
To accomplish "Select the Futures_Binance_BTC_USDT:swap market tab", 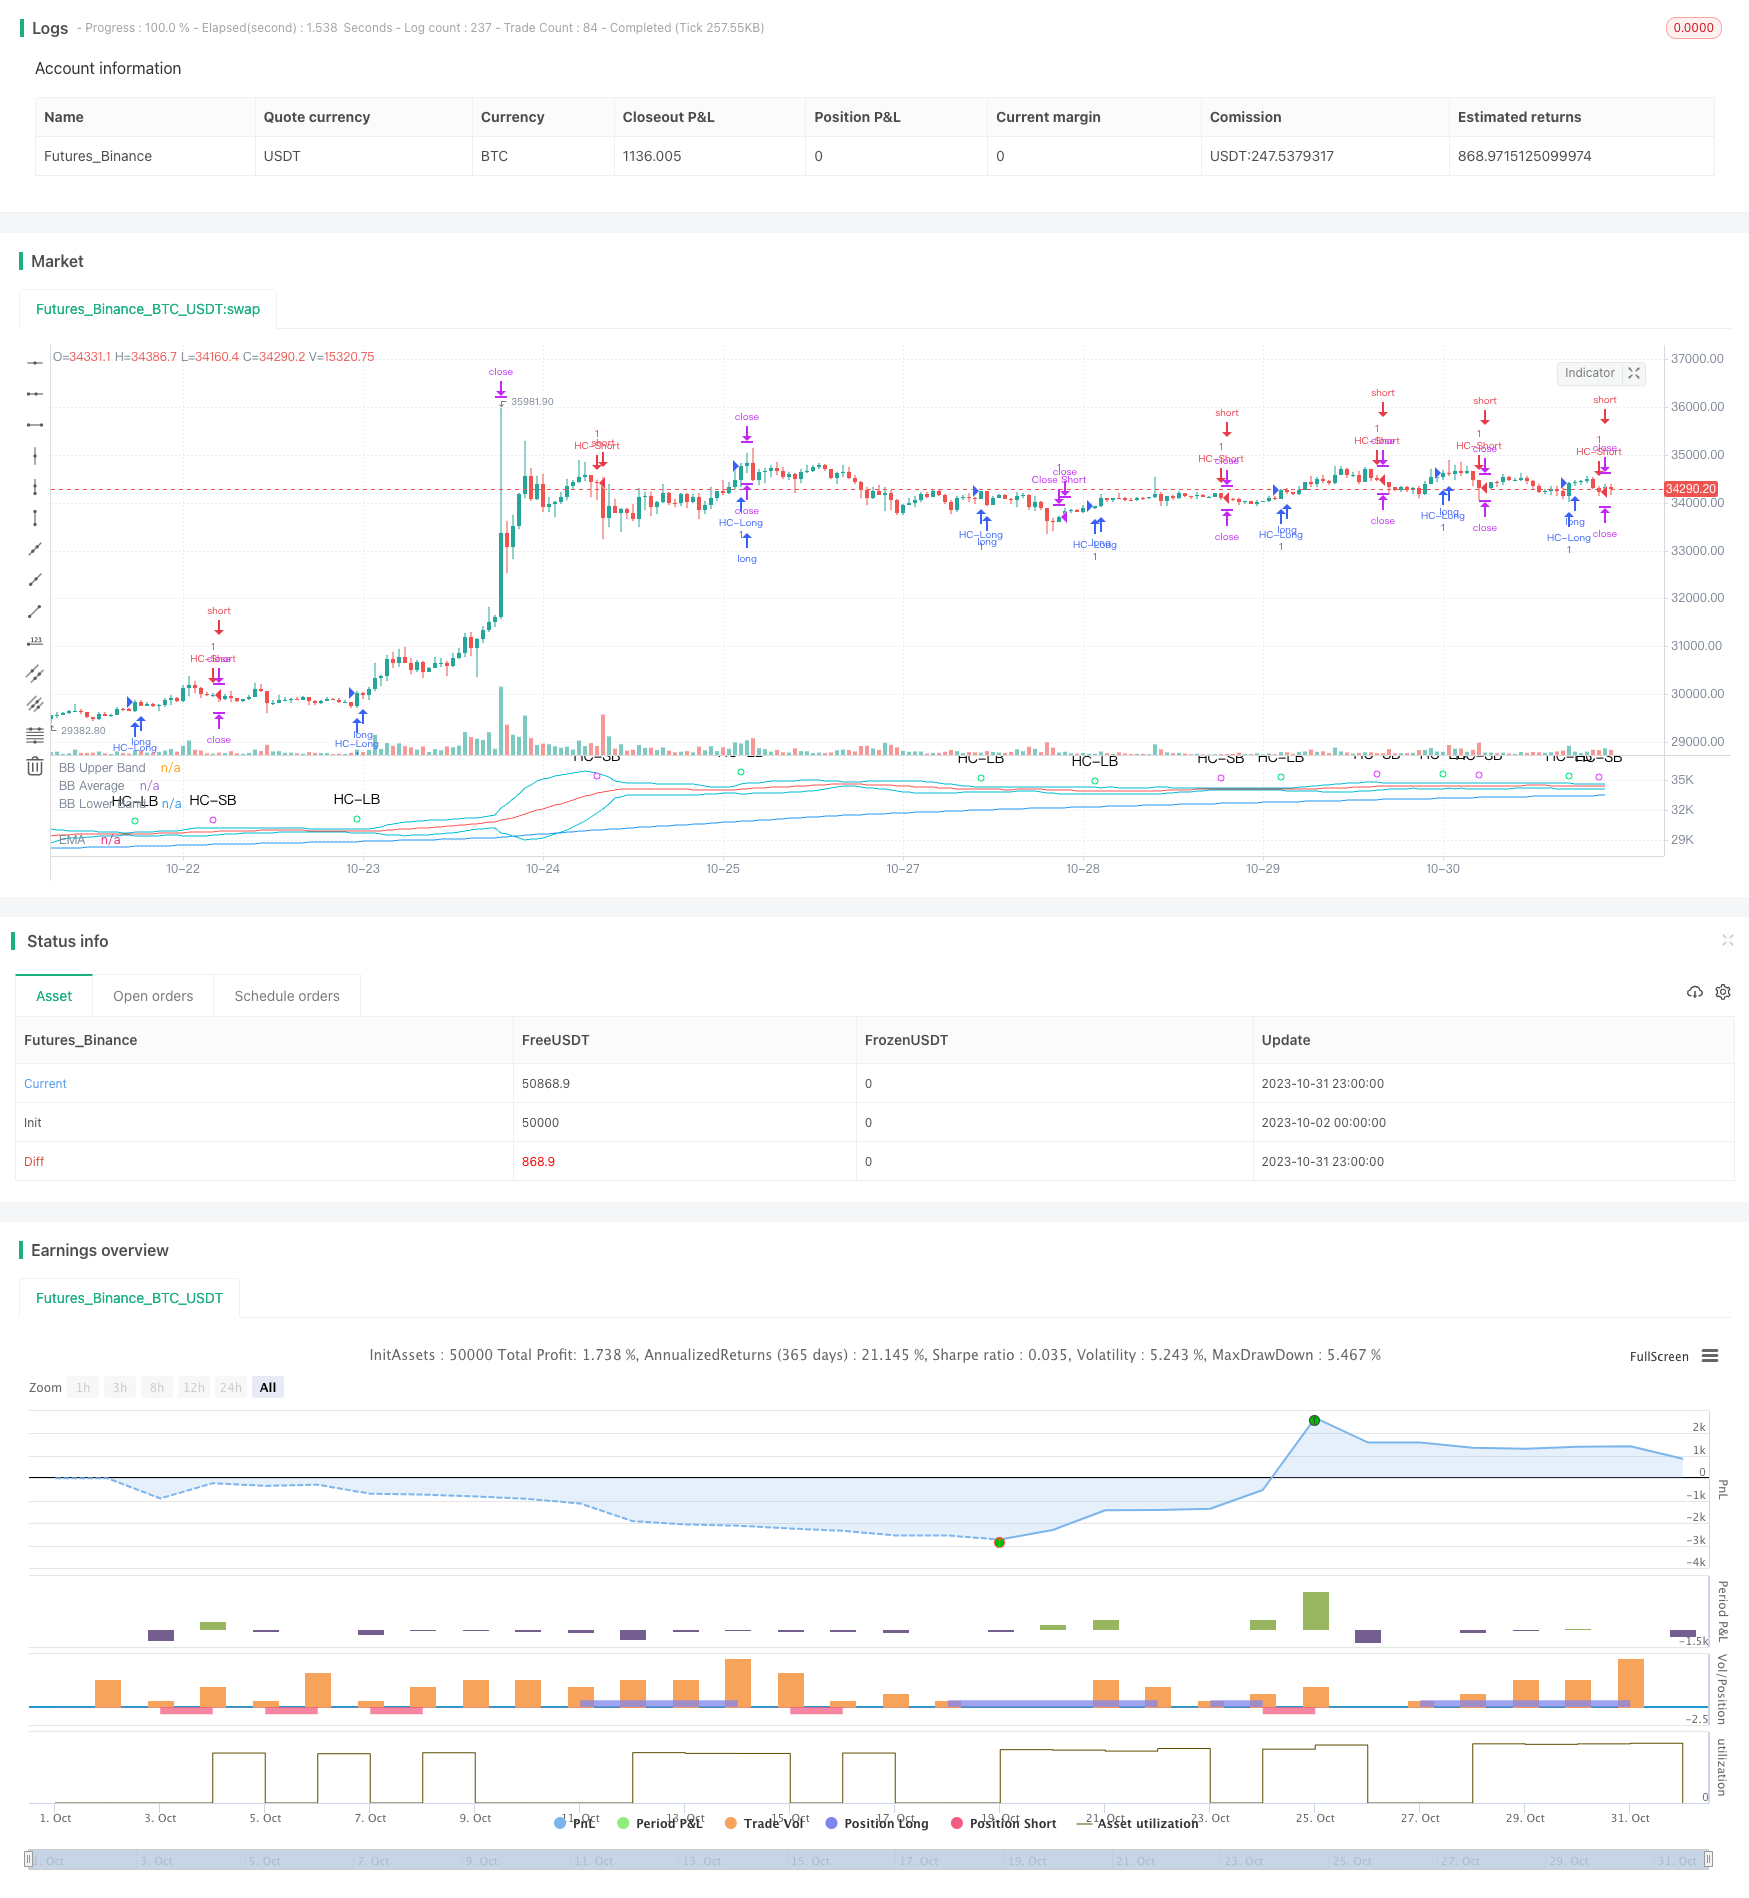I will pos(148,309).
